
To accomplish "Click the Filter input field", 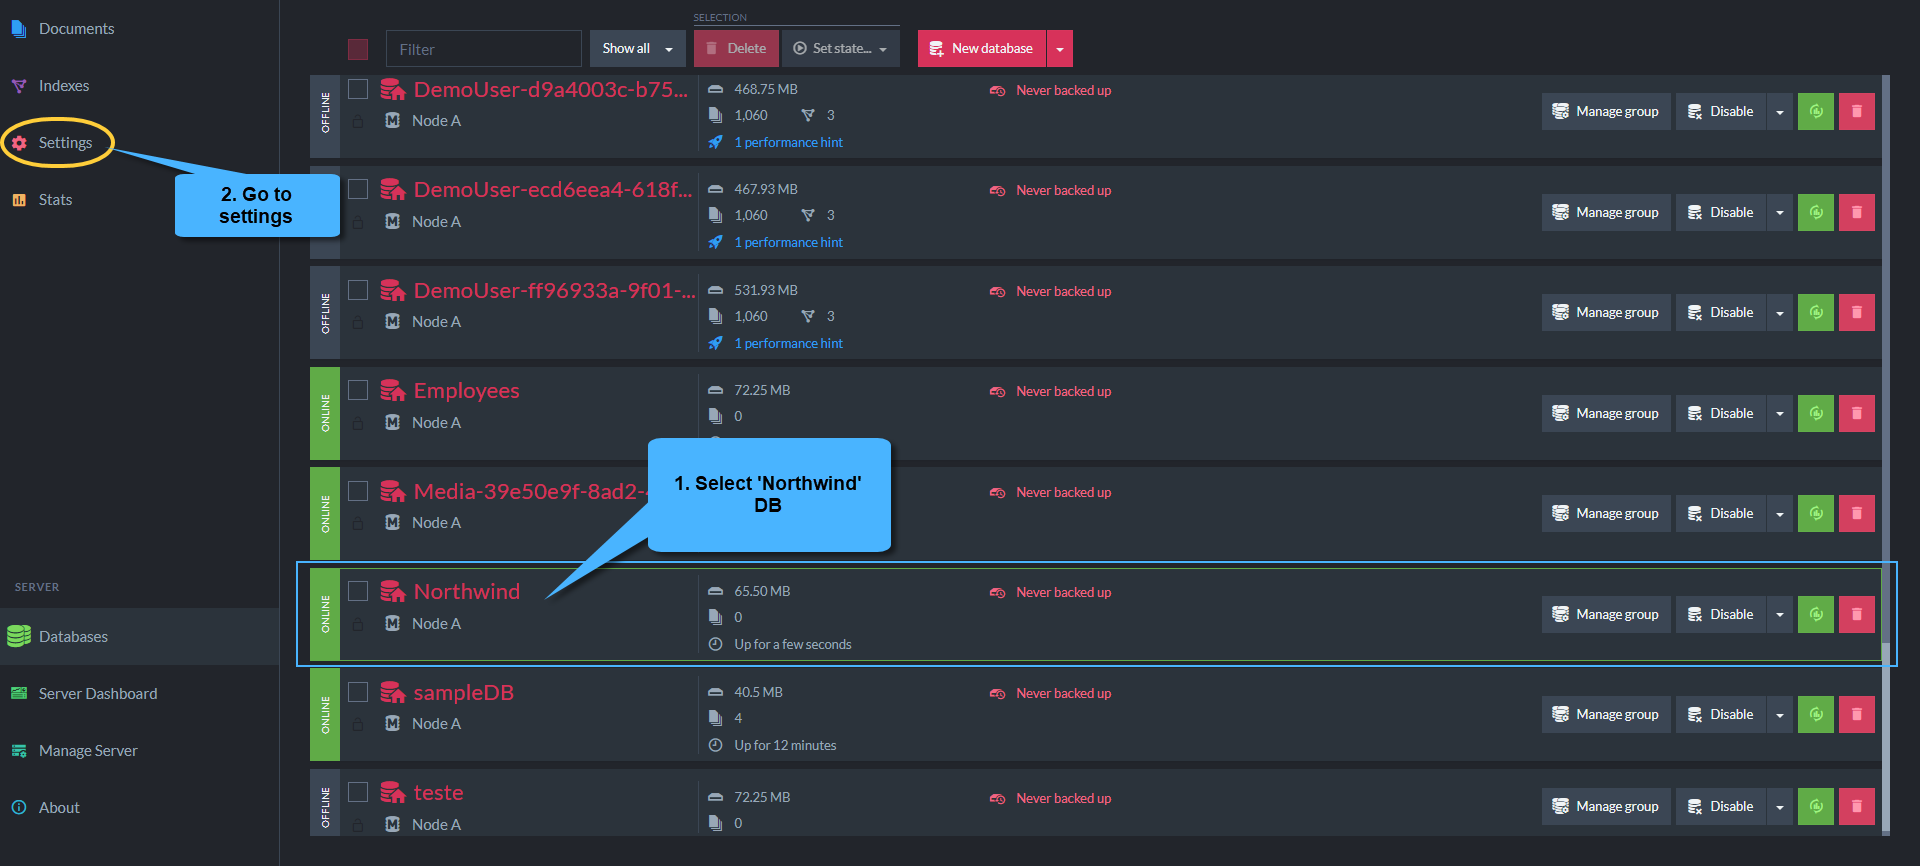I will pos(484,49).
